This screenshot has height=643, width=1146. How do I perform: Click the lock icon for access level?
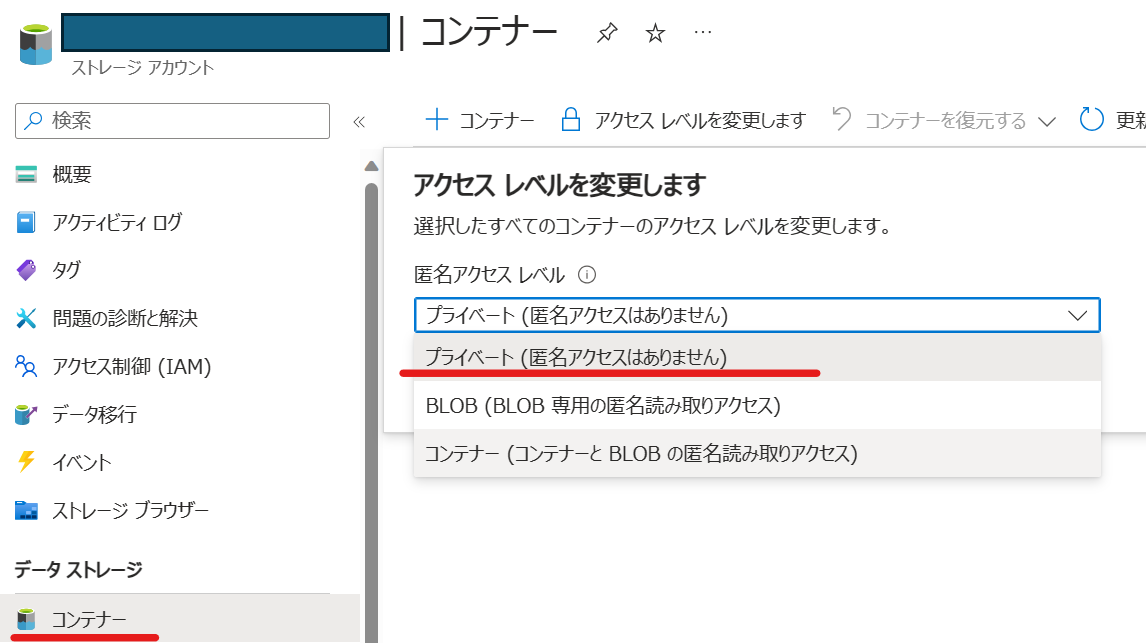(571, 119)
